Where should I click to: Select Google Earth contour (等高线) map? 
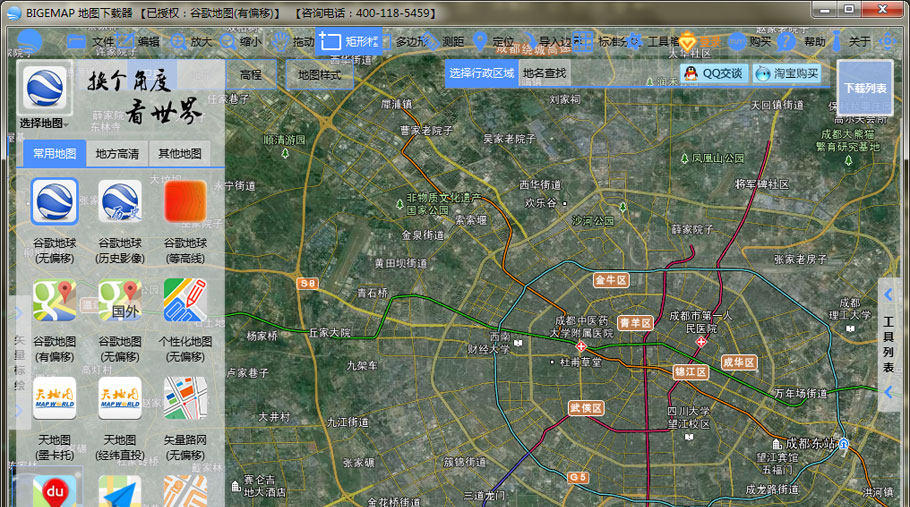coord(185,202)
